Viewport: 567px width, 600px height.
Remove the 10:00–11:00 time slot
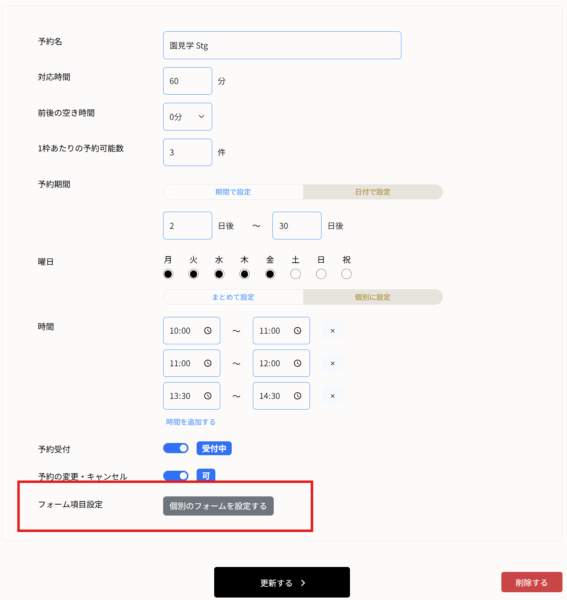click(x=332, y=331)
